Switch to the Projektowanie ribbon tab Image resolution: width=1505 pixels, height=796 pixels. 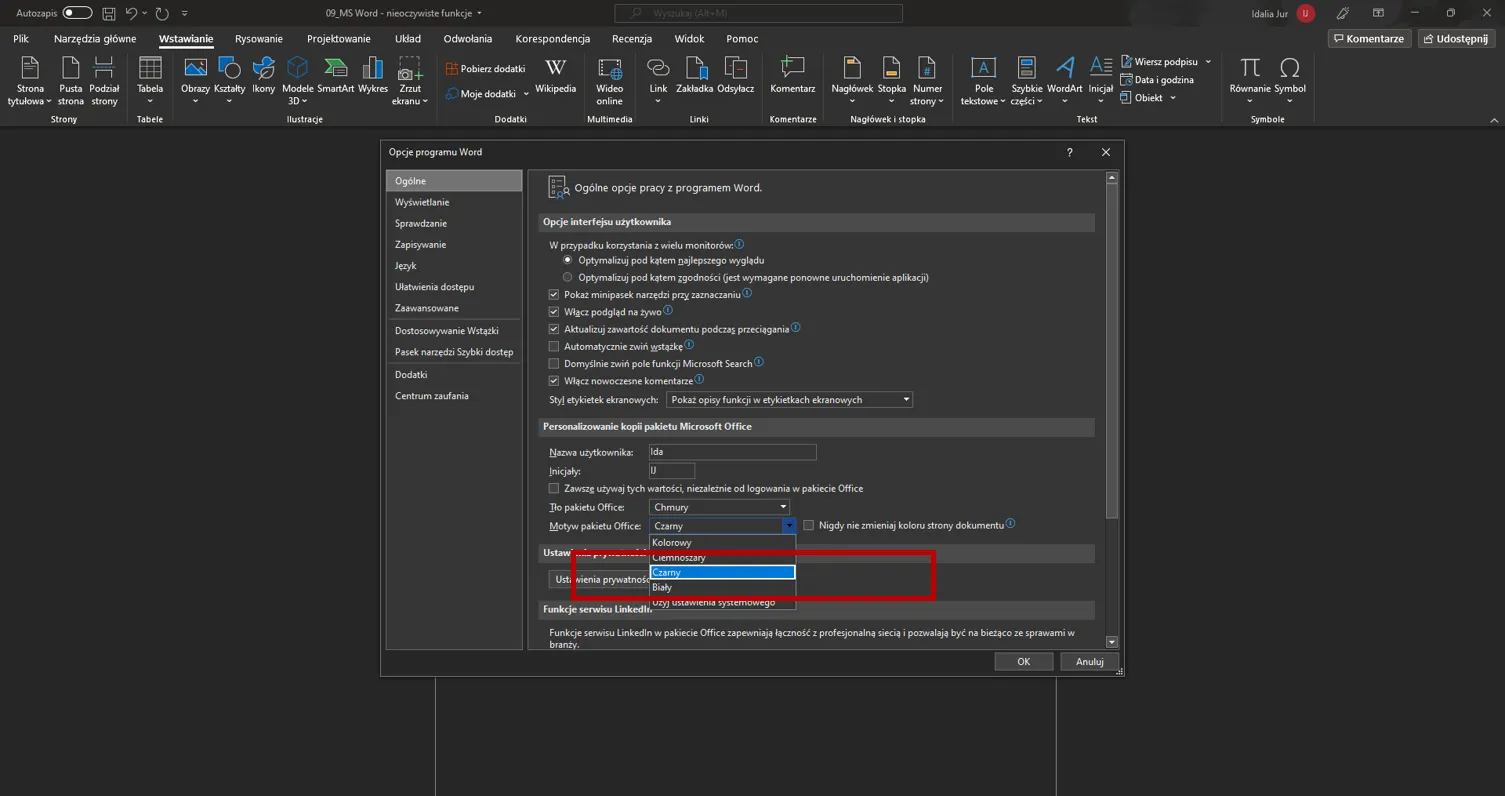tap(338, 39)
